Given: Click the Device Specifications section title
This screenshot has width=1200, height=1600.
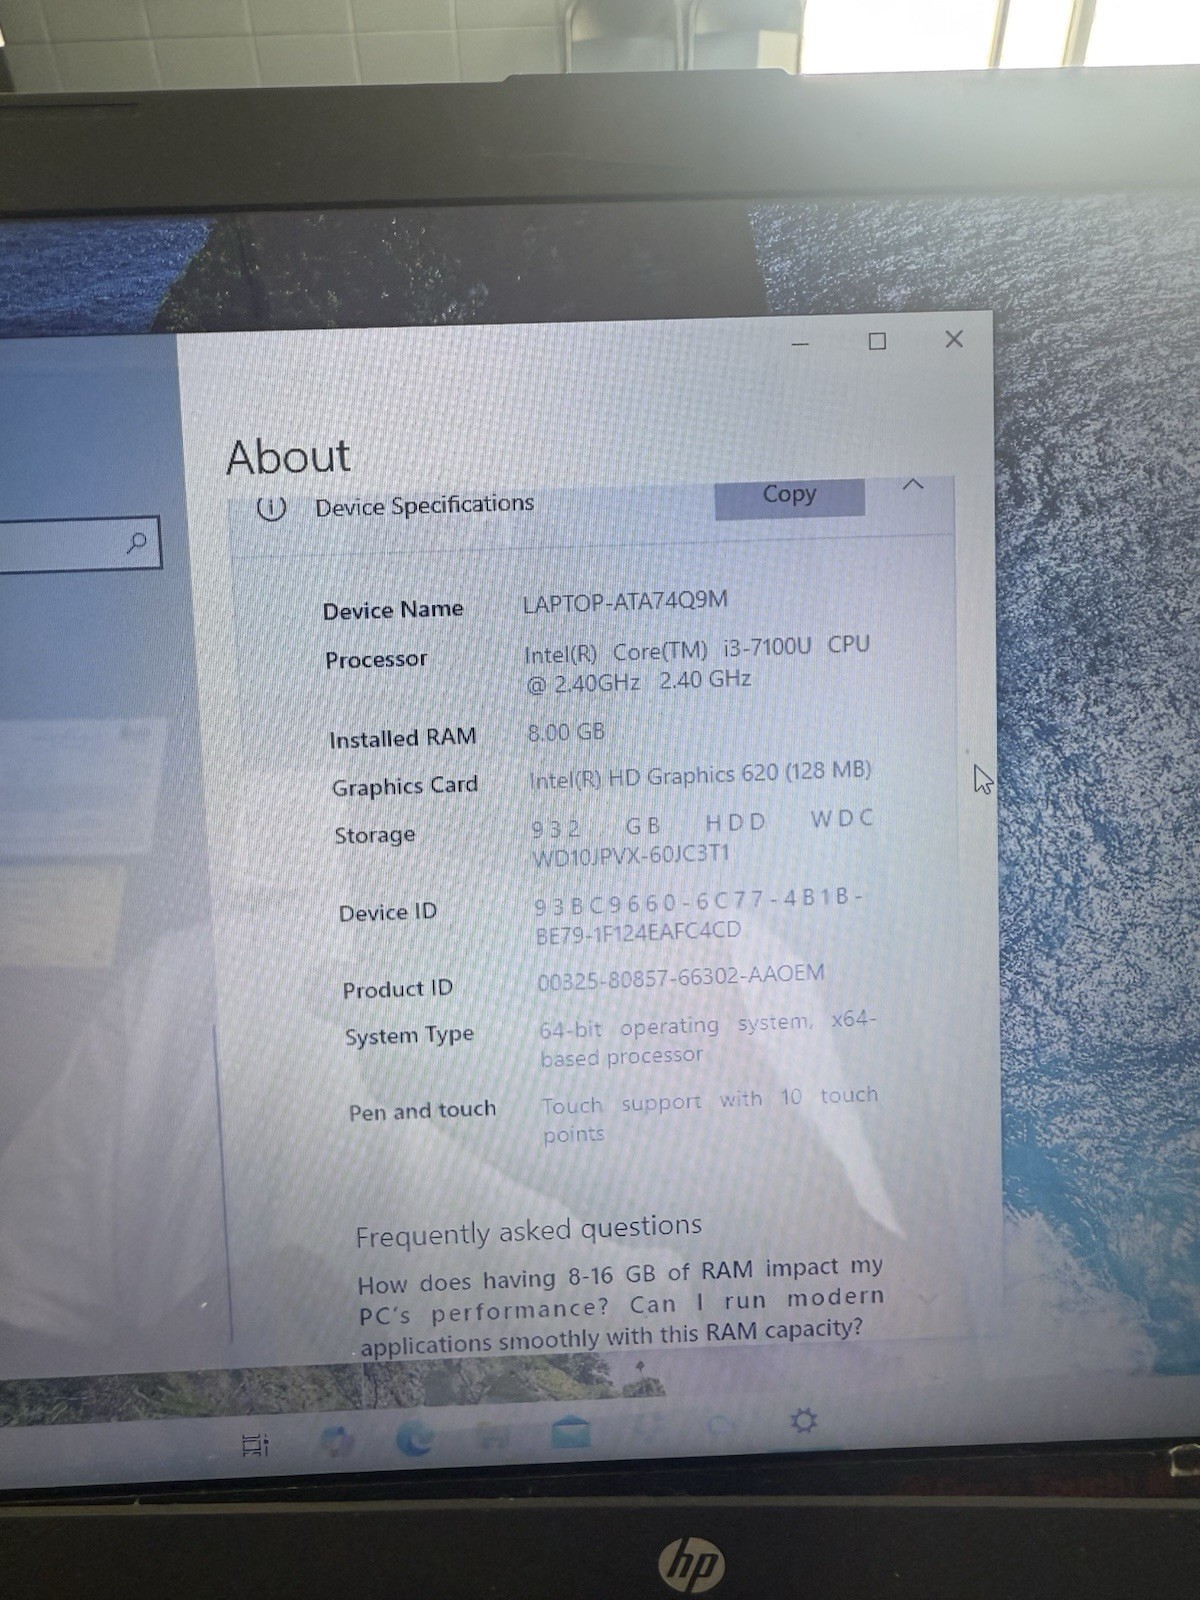Looking at the screenshot, I should (425, 505).
